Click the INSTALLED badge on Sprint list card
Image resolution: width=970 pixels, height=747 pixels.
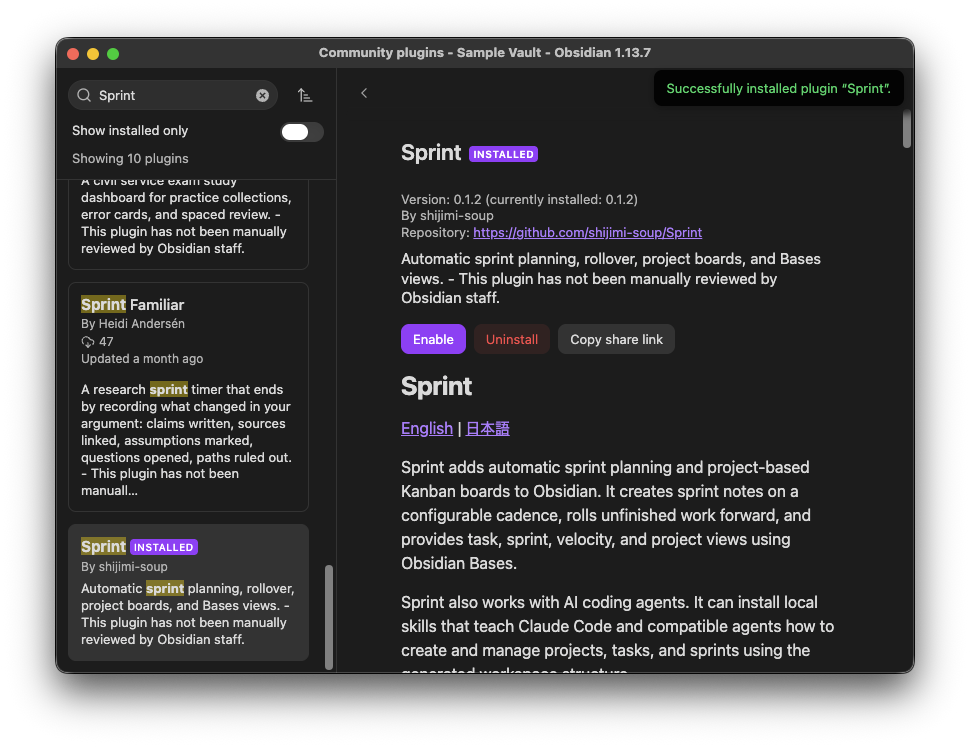pyautogui.click(x=164, y=547)
